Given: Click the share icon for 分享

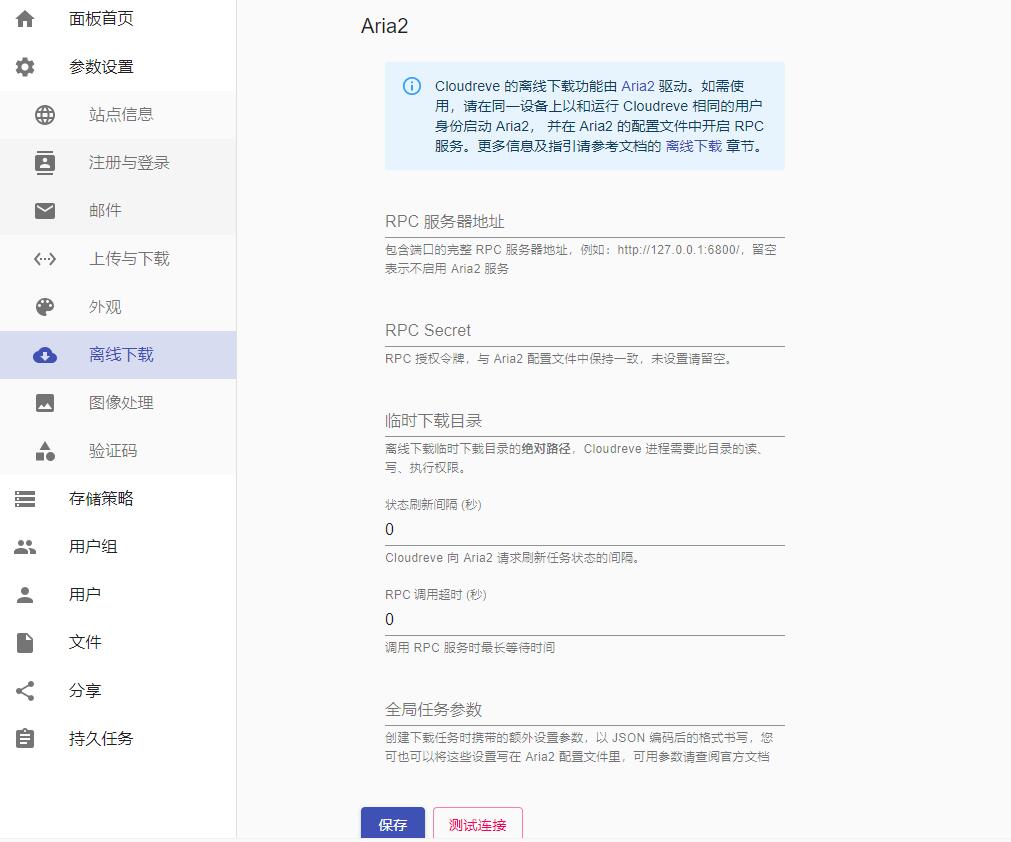Looking at the screenshot, I should (25, 691).
